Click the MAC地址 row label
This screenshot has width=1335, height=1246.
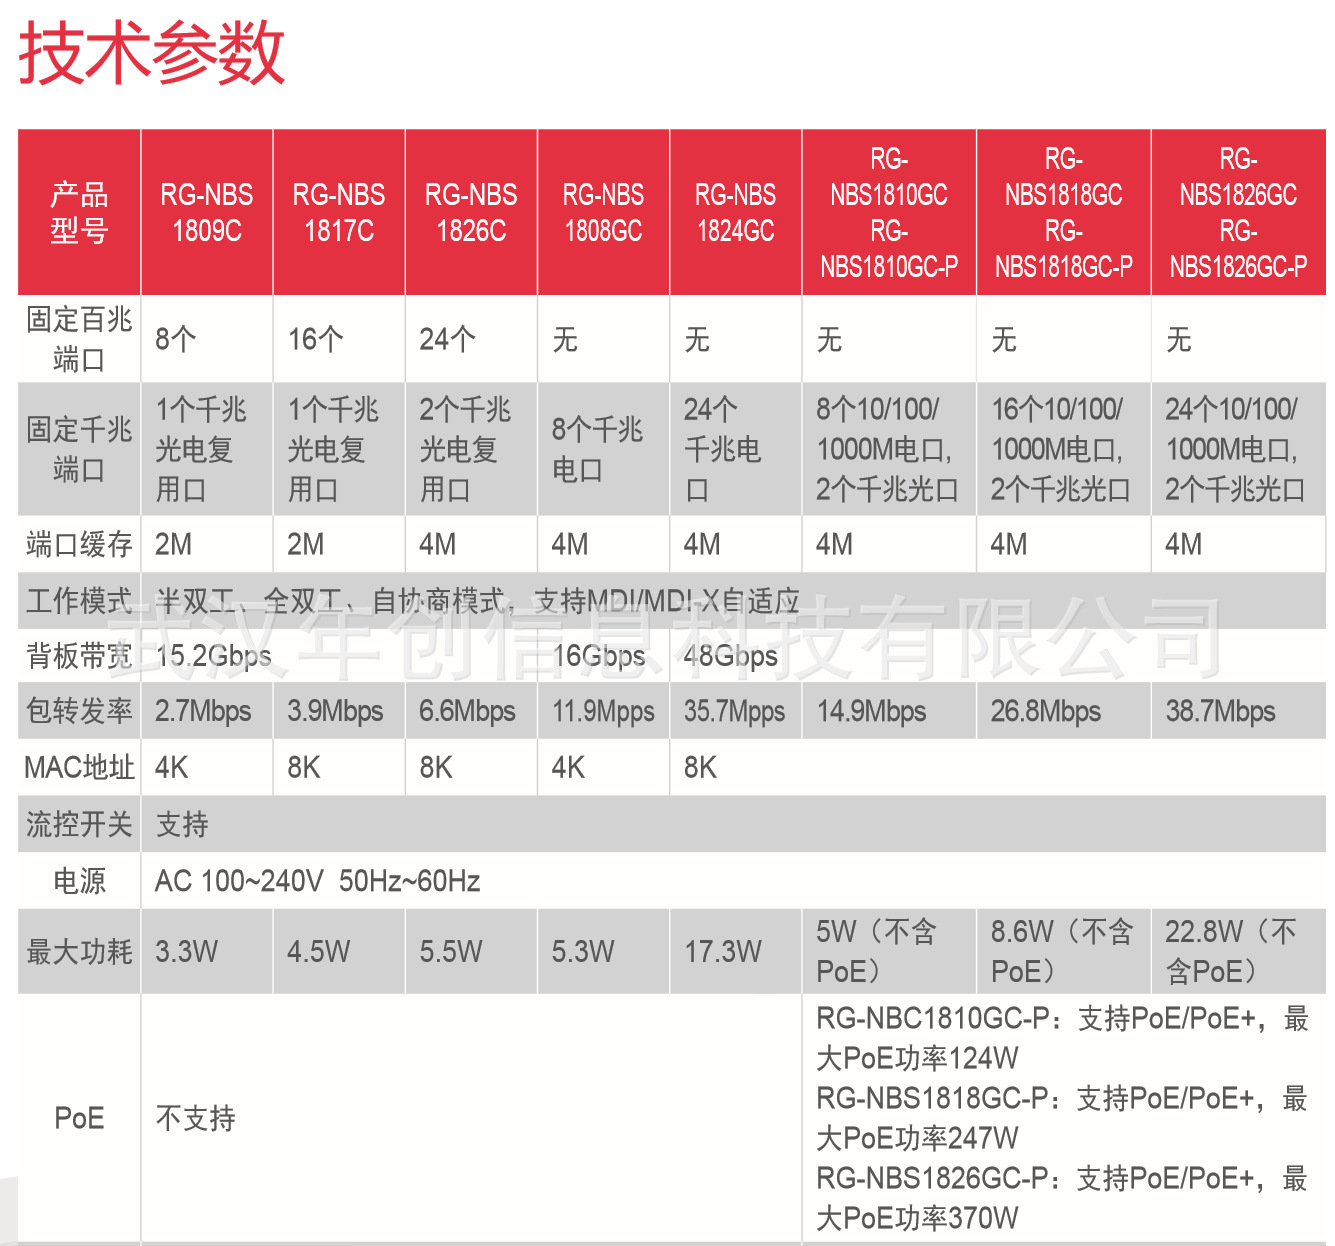click(79, 767)
